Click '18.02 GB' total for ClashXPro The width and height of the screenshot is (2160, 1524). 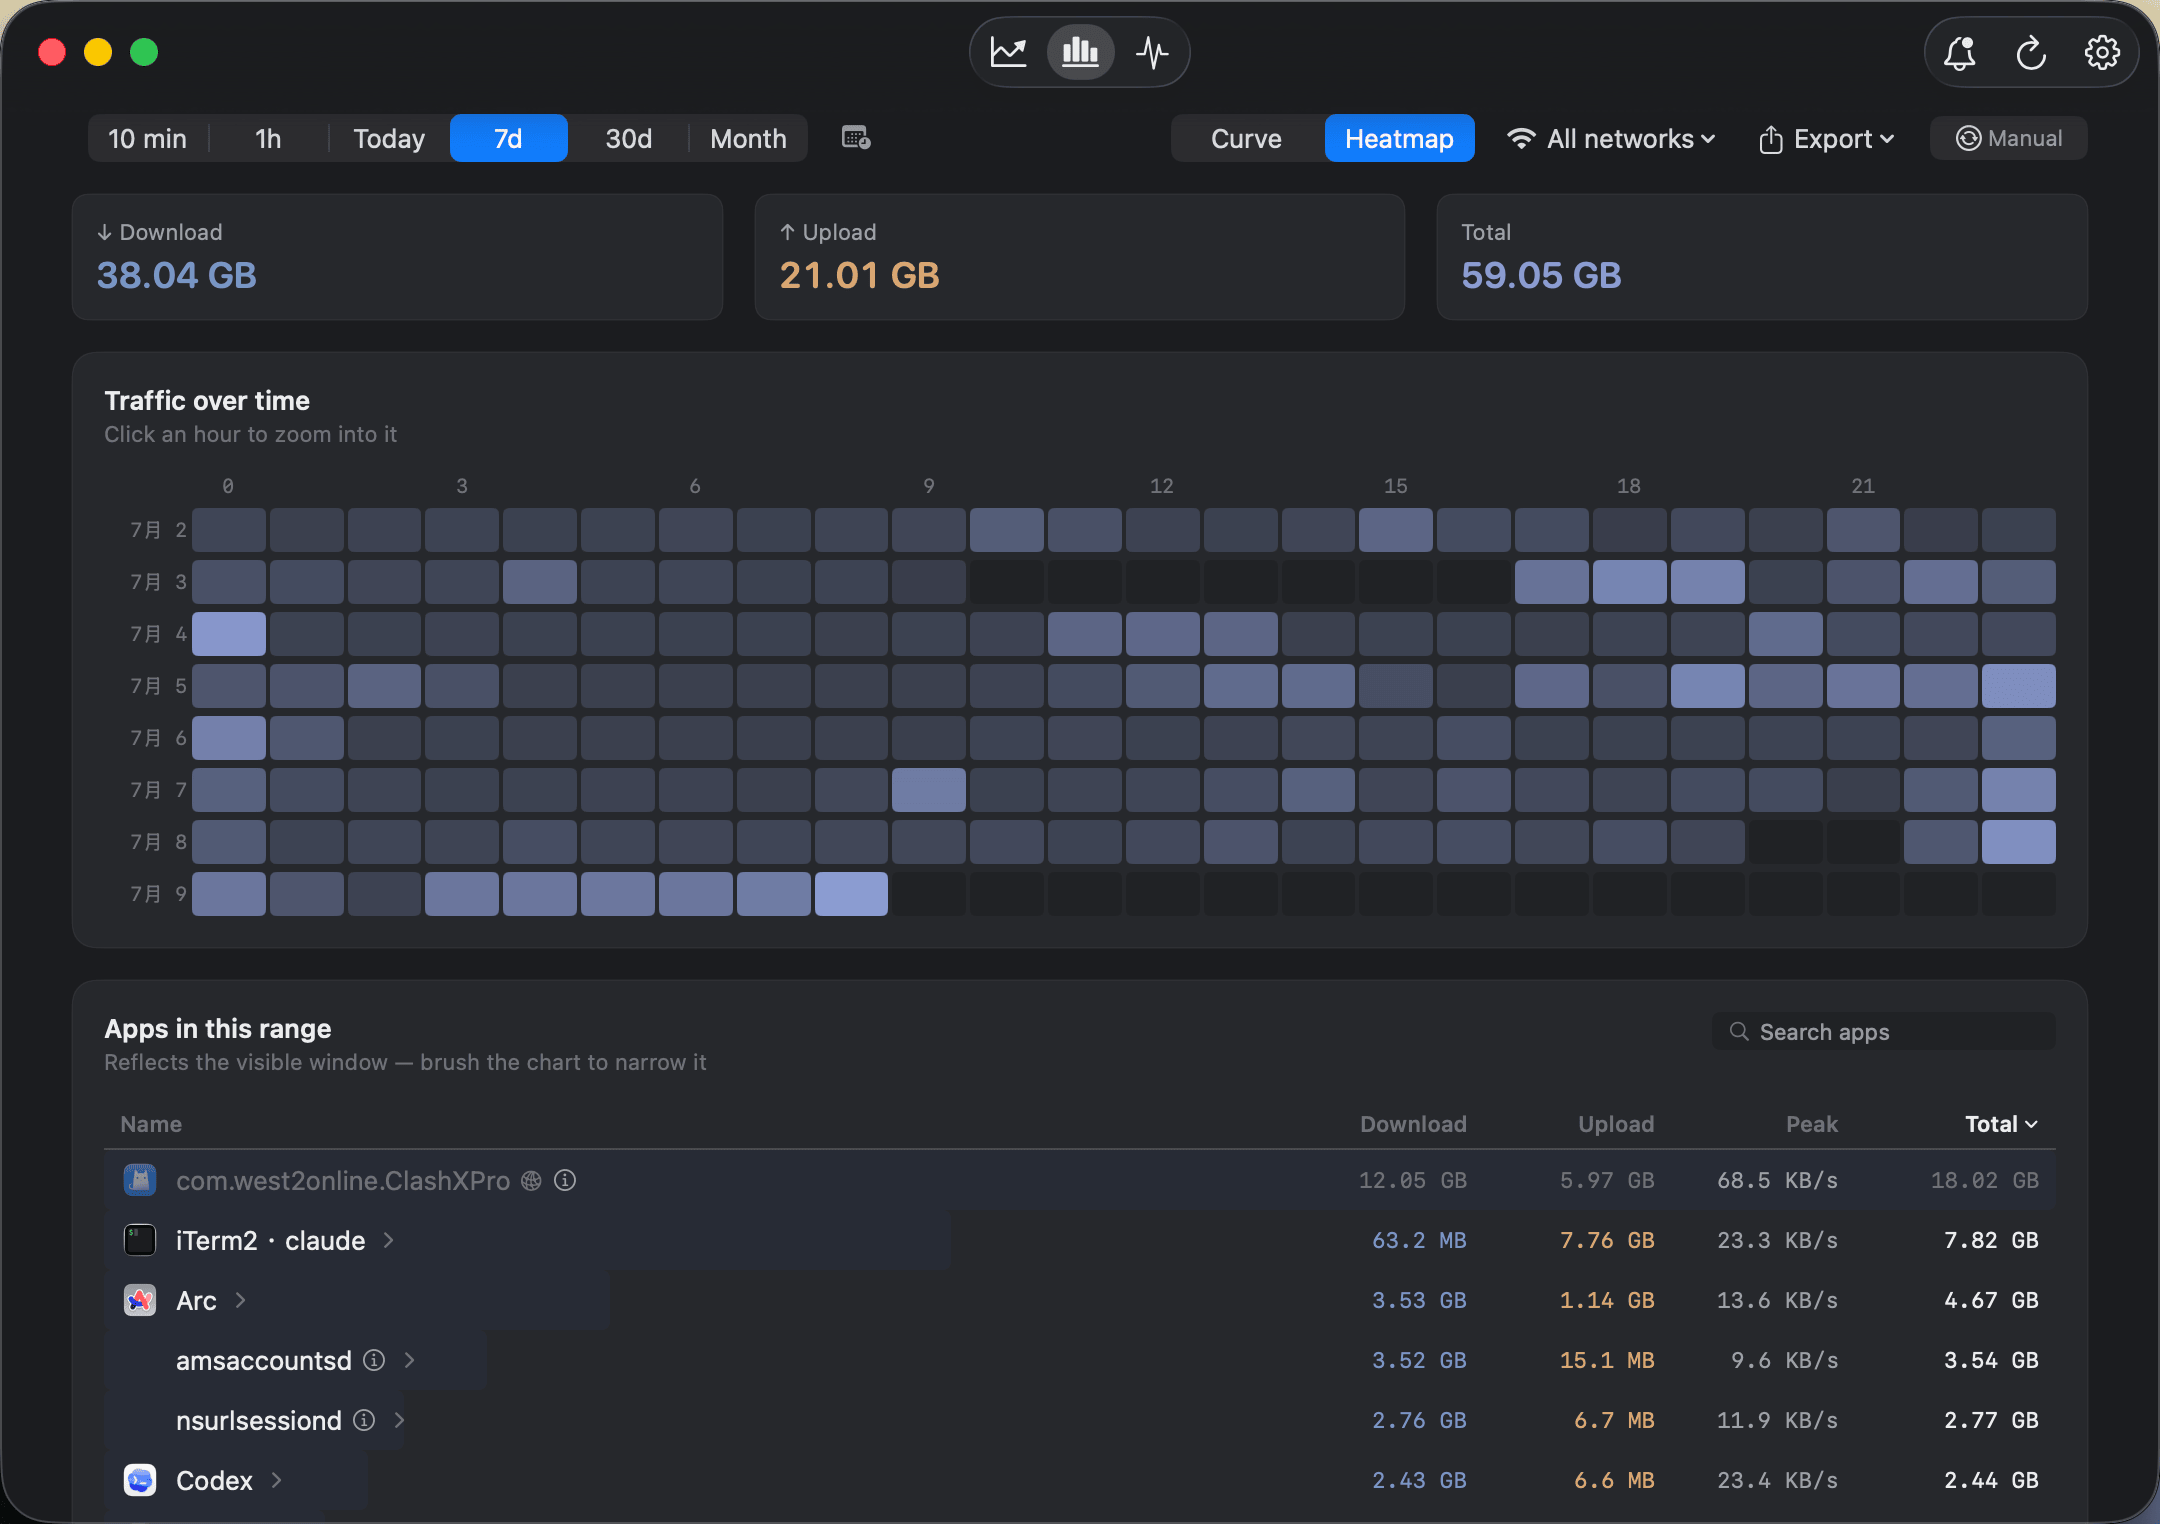click(1985, 1180)
